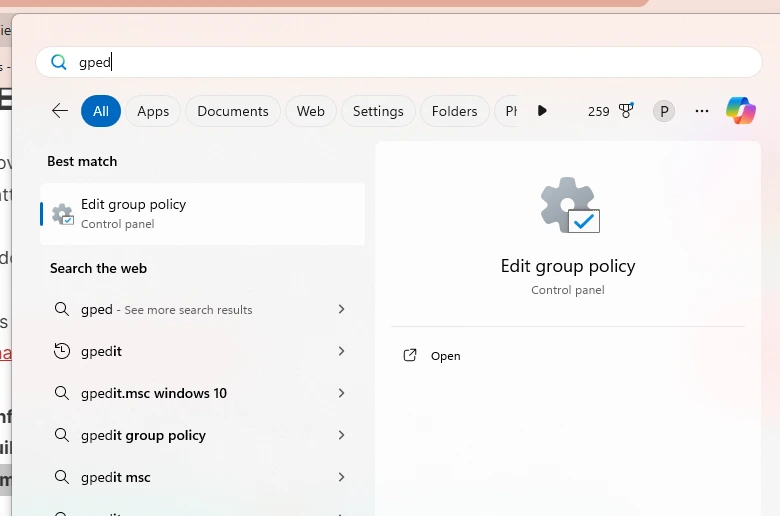
Task: Click the history icon beside gpedit suggestion
Action: tap(62, 351)
